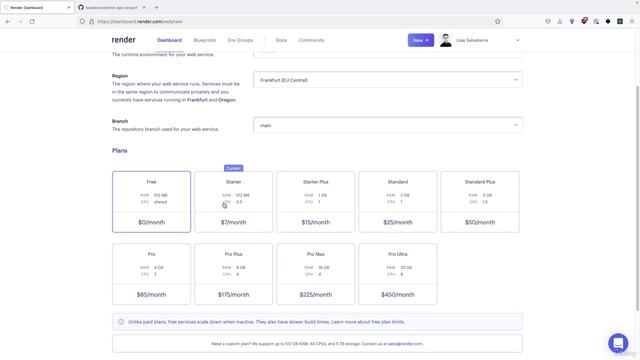
Task: Reload the page with the refresh icon
Action: [32, 21]
